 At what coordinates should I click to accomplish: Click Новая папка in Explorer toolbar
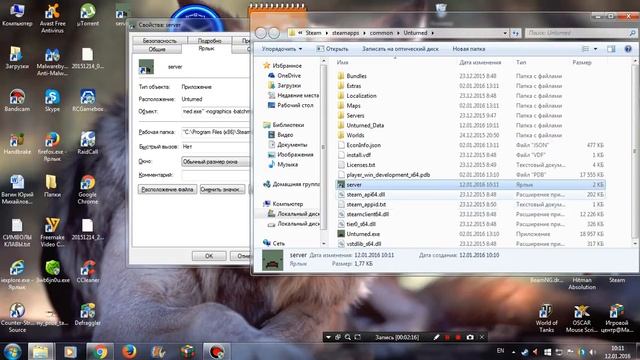[469, 49]
